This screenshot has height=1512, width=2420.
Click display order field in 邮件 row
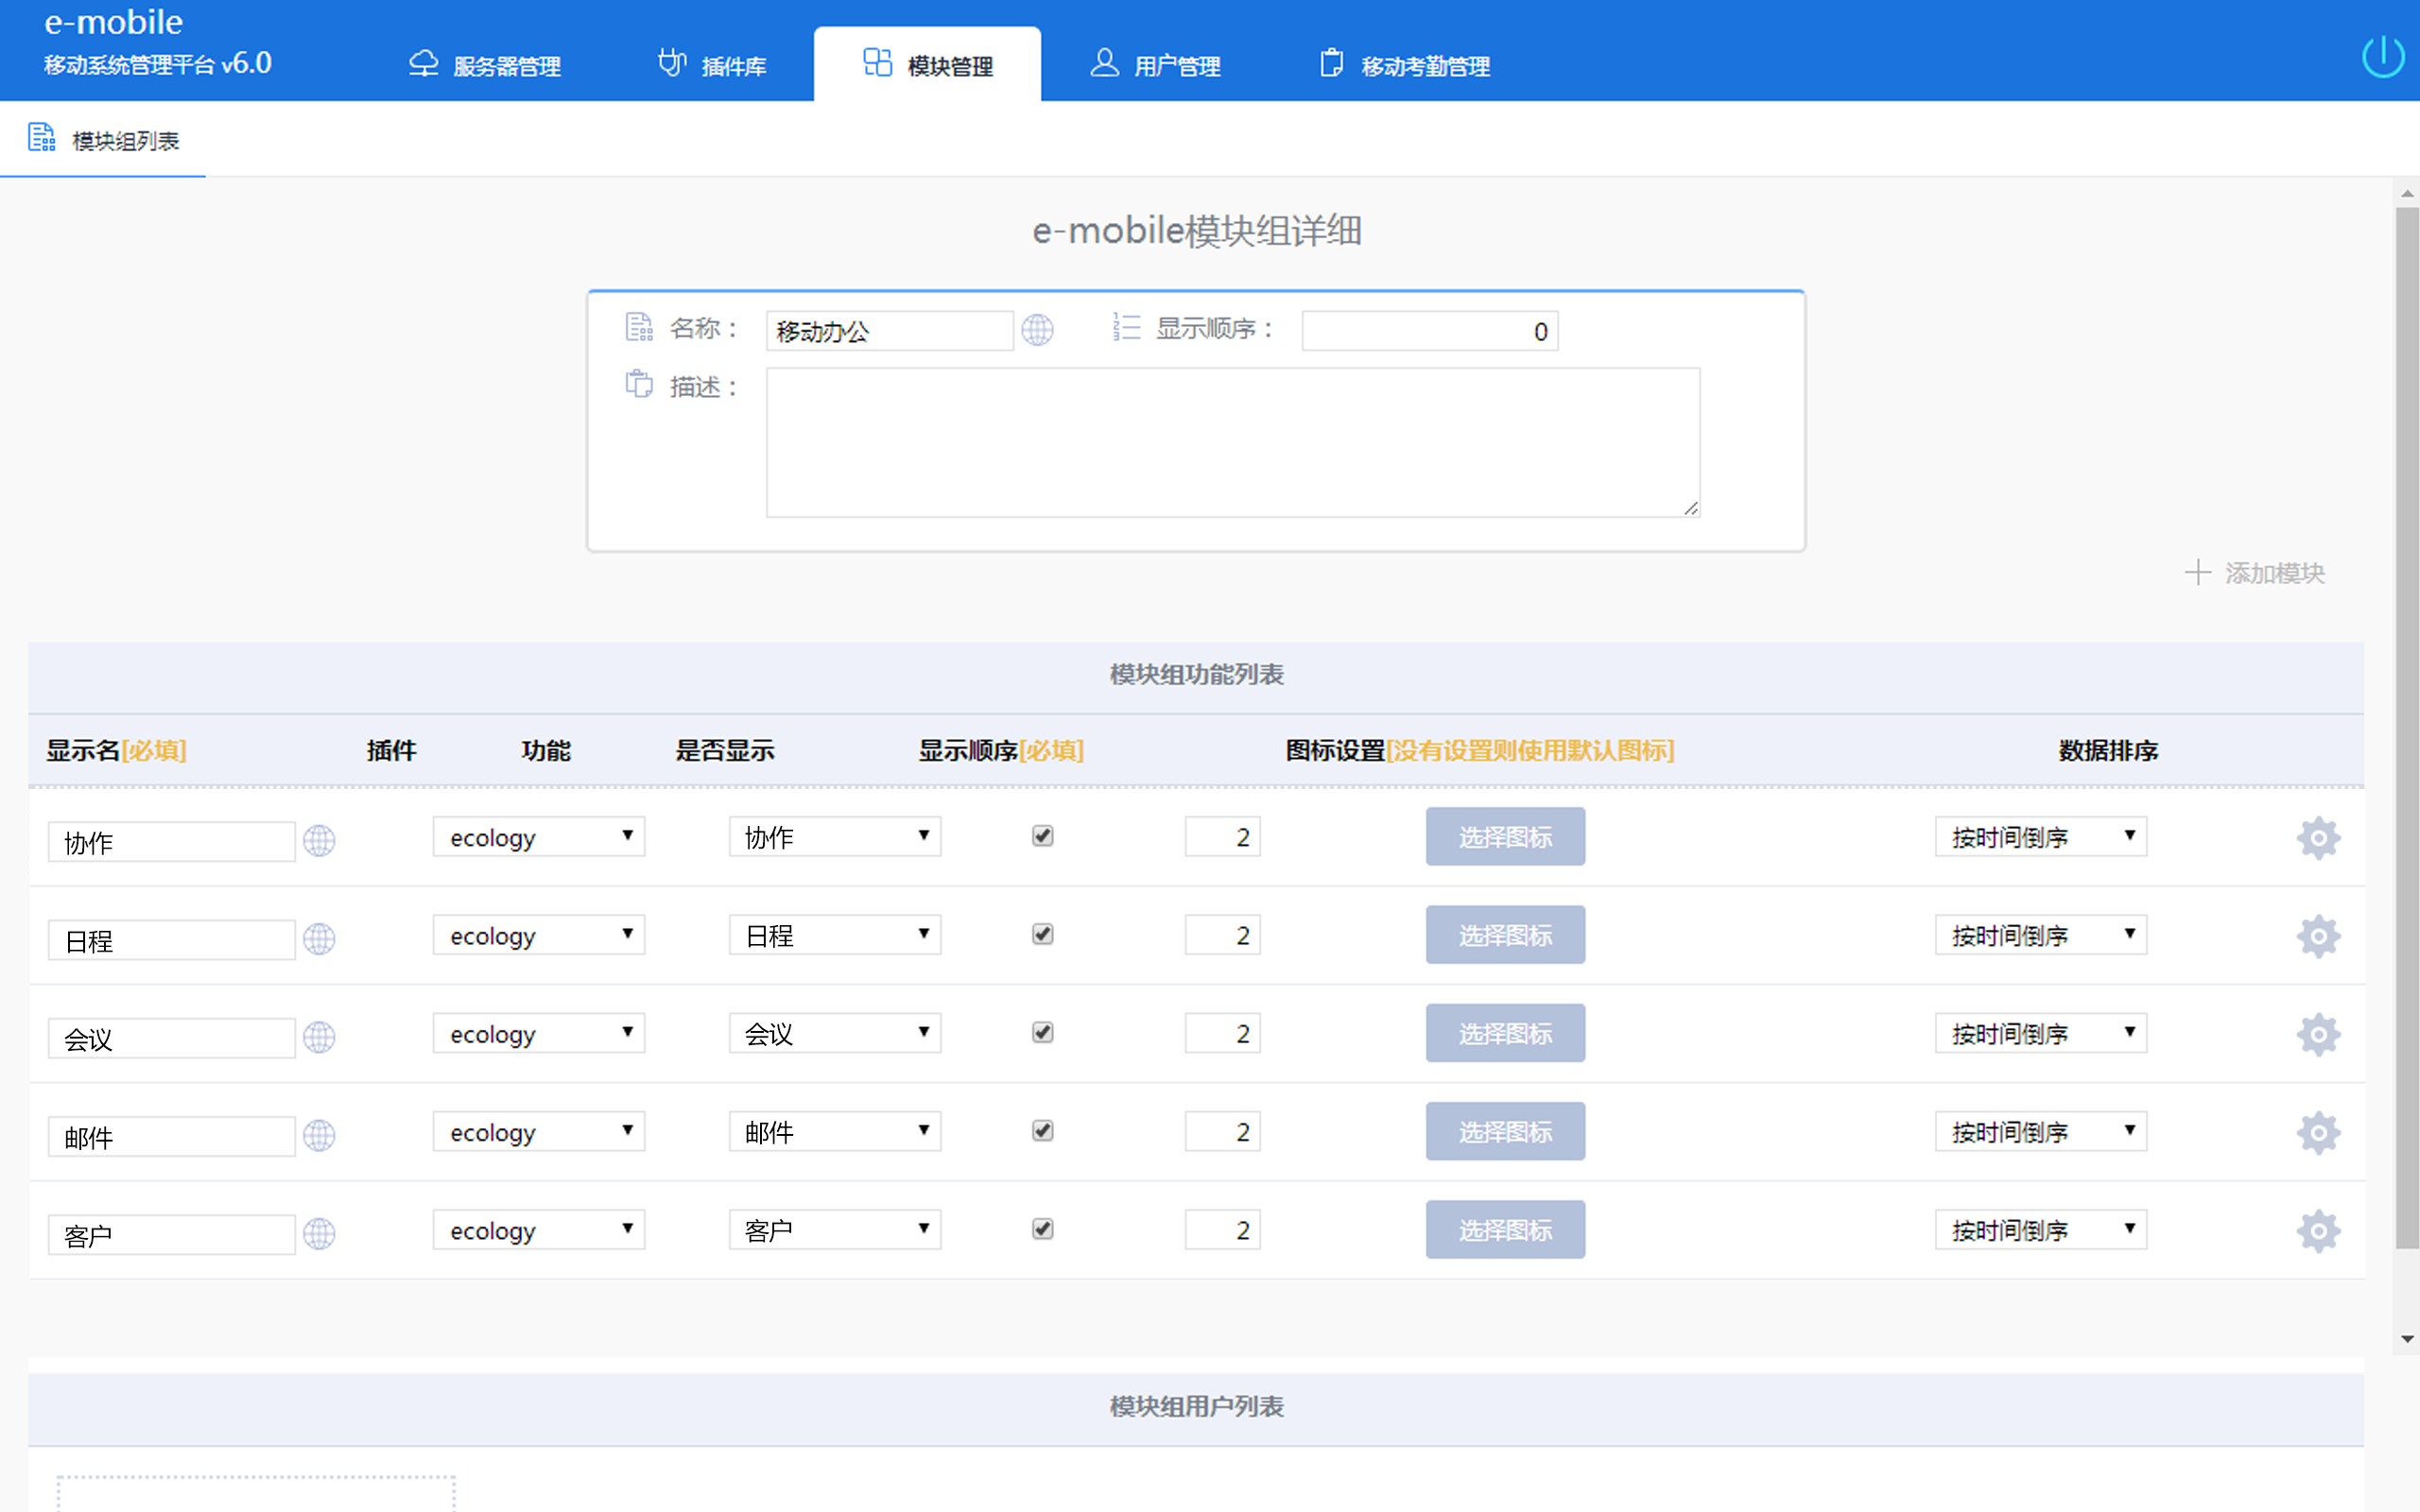point(1222,1132)
